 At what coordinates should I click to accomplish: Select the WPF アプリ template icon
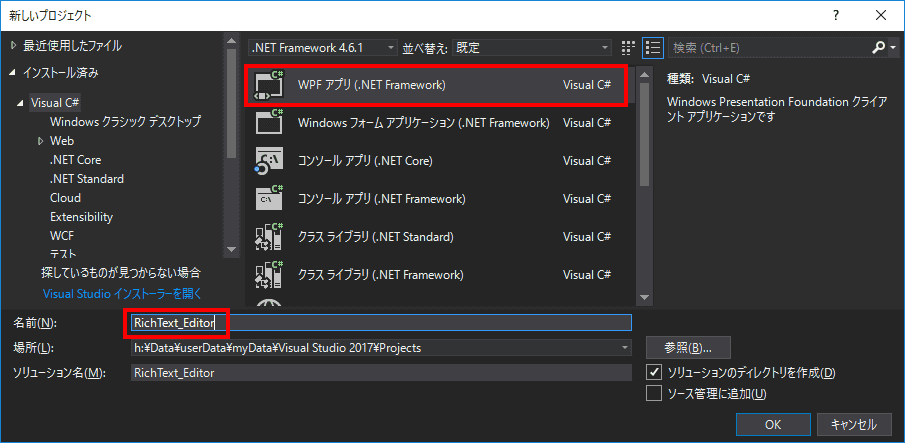[269, 85]
